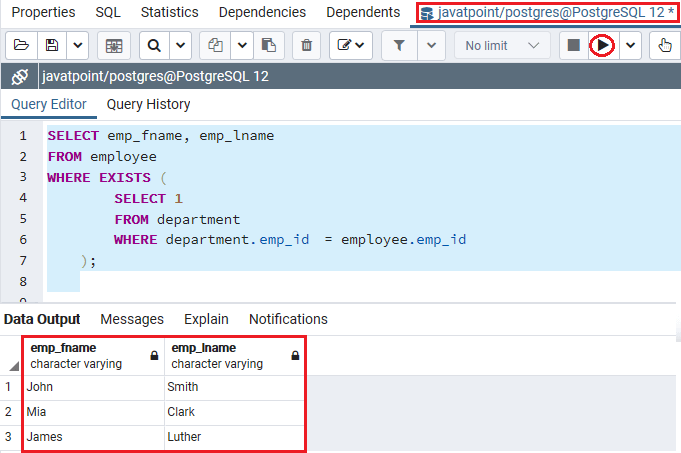The image size is (681, 453).
Task: Open the Dependencies tab
Action: click(x=262, y=12)
